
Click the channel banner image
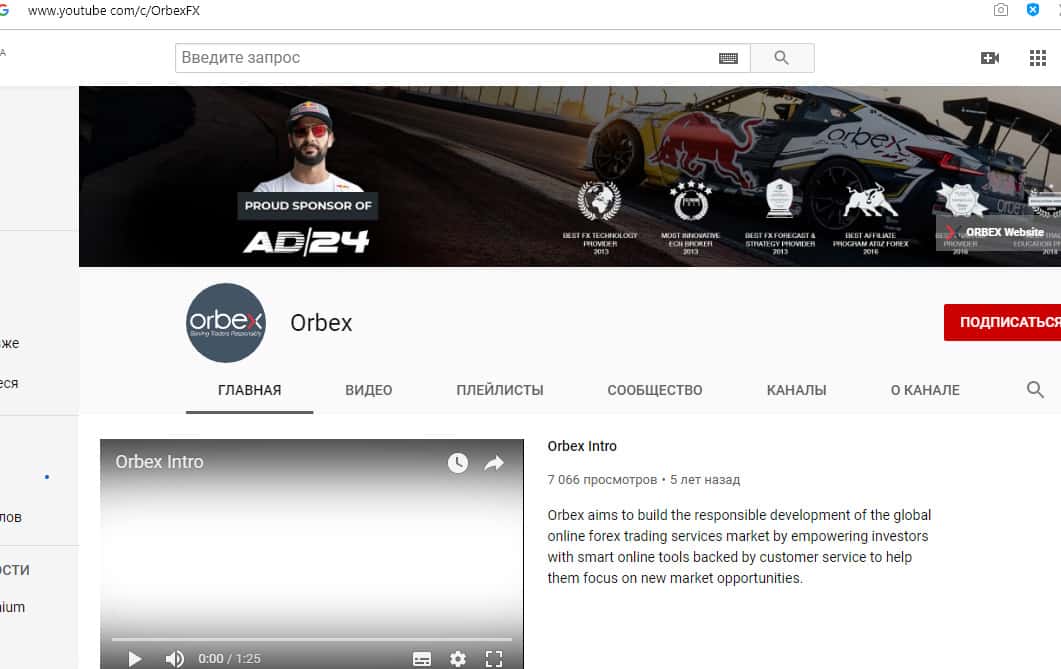click(570, 176)
